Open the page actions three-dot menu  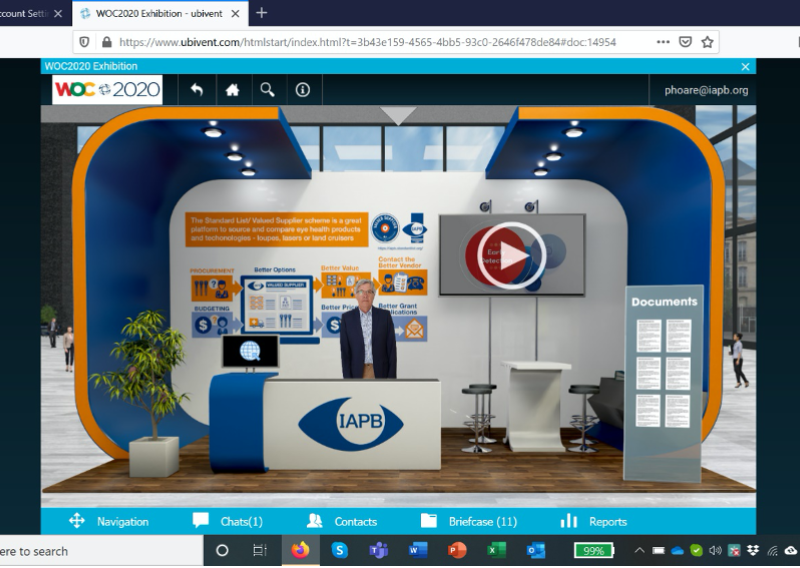(663, 42)
